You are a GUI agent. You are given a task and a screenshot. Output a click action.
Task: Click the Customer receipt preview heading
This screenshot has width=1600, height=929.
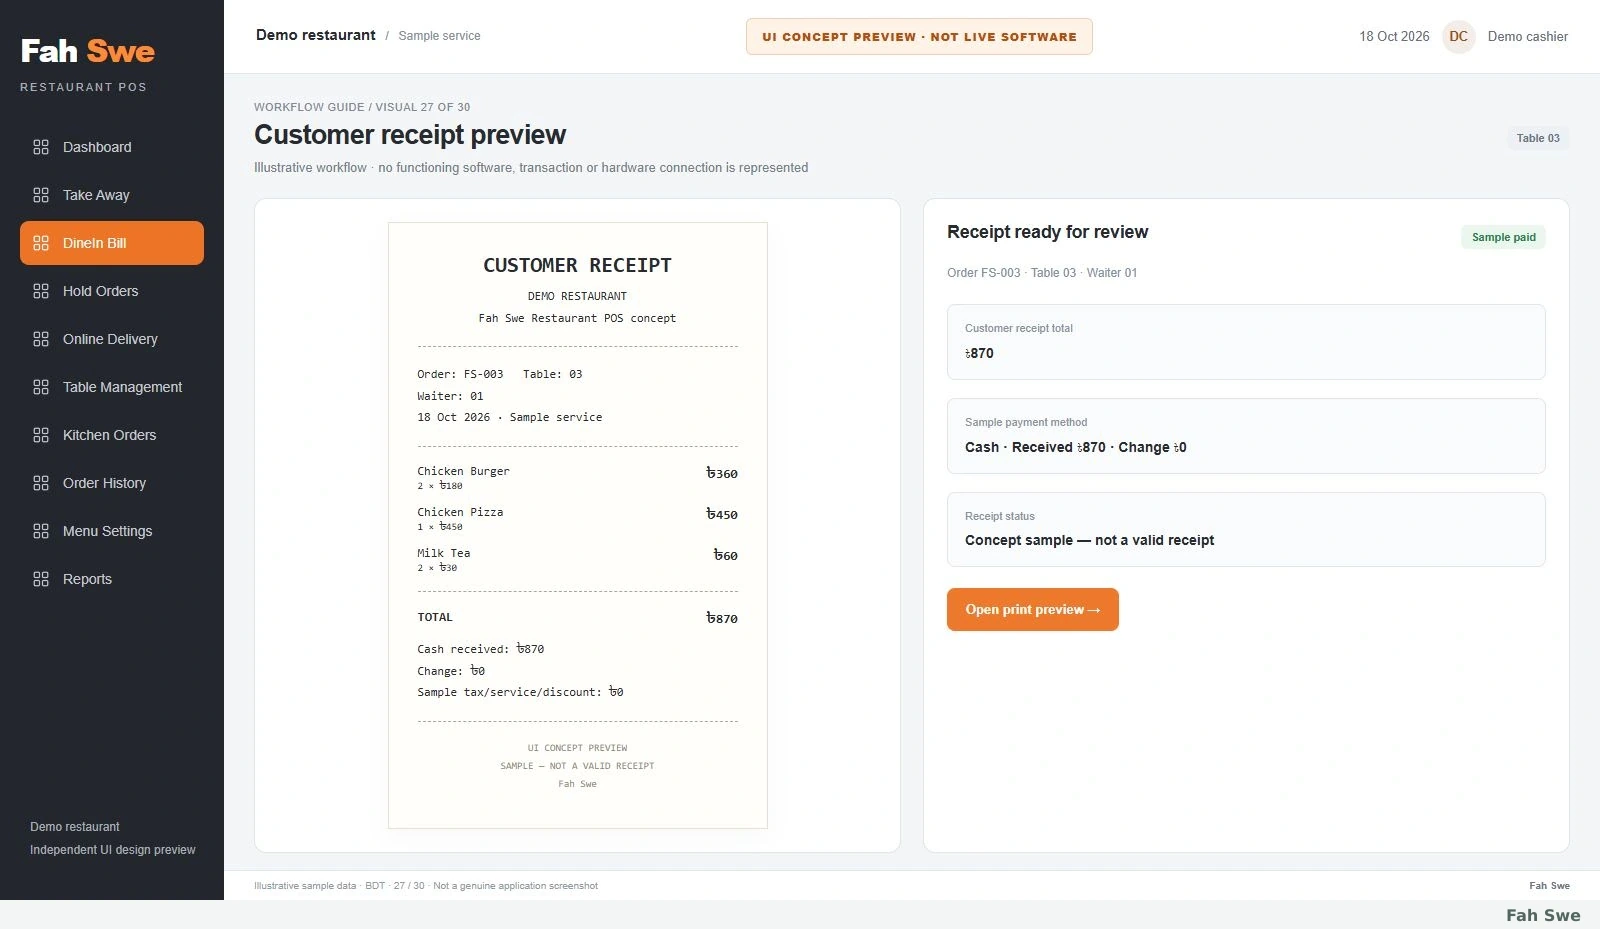pos(410,135)
